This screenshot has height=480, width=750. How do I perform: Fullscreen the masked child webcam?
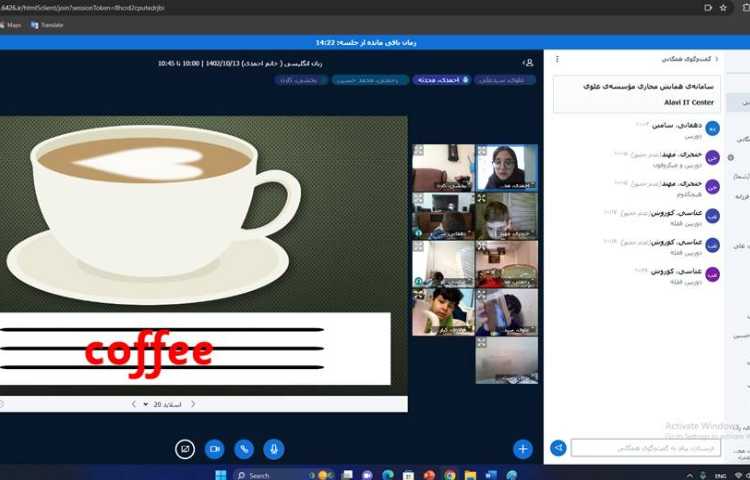482,198
